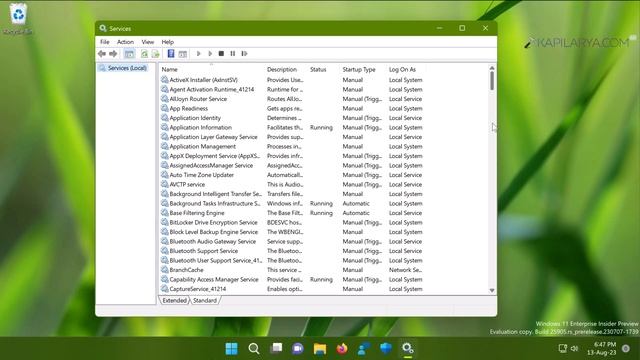Click the Refresh toolbar icon

click(x=144, y=53)
